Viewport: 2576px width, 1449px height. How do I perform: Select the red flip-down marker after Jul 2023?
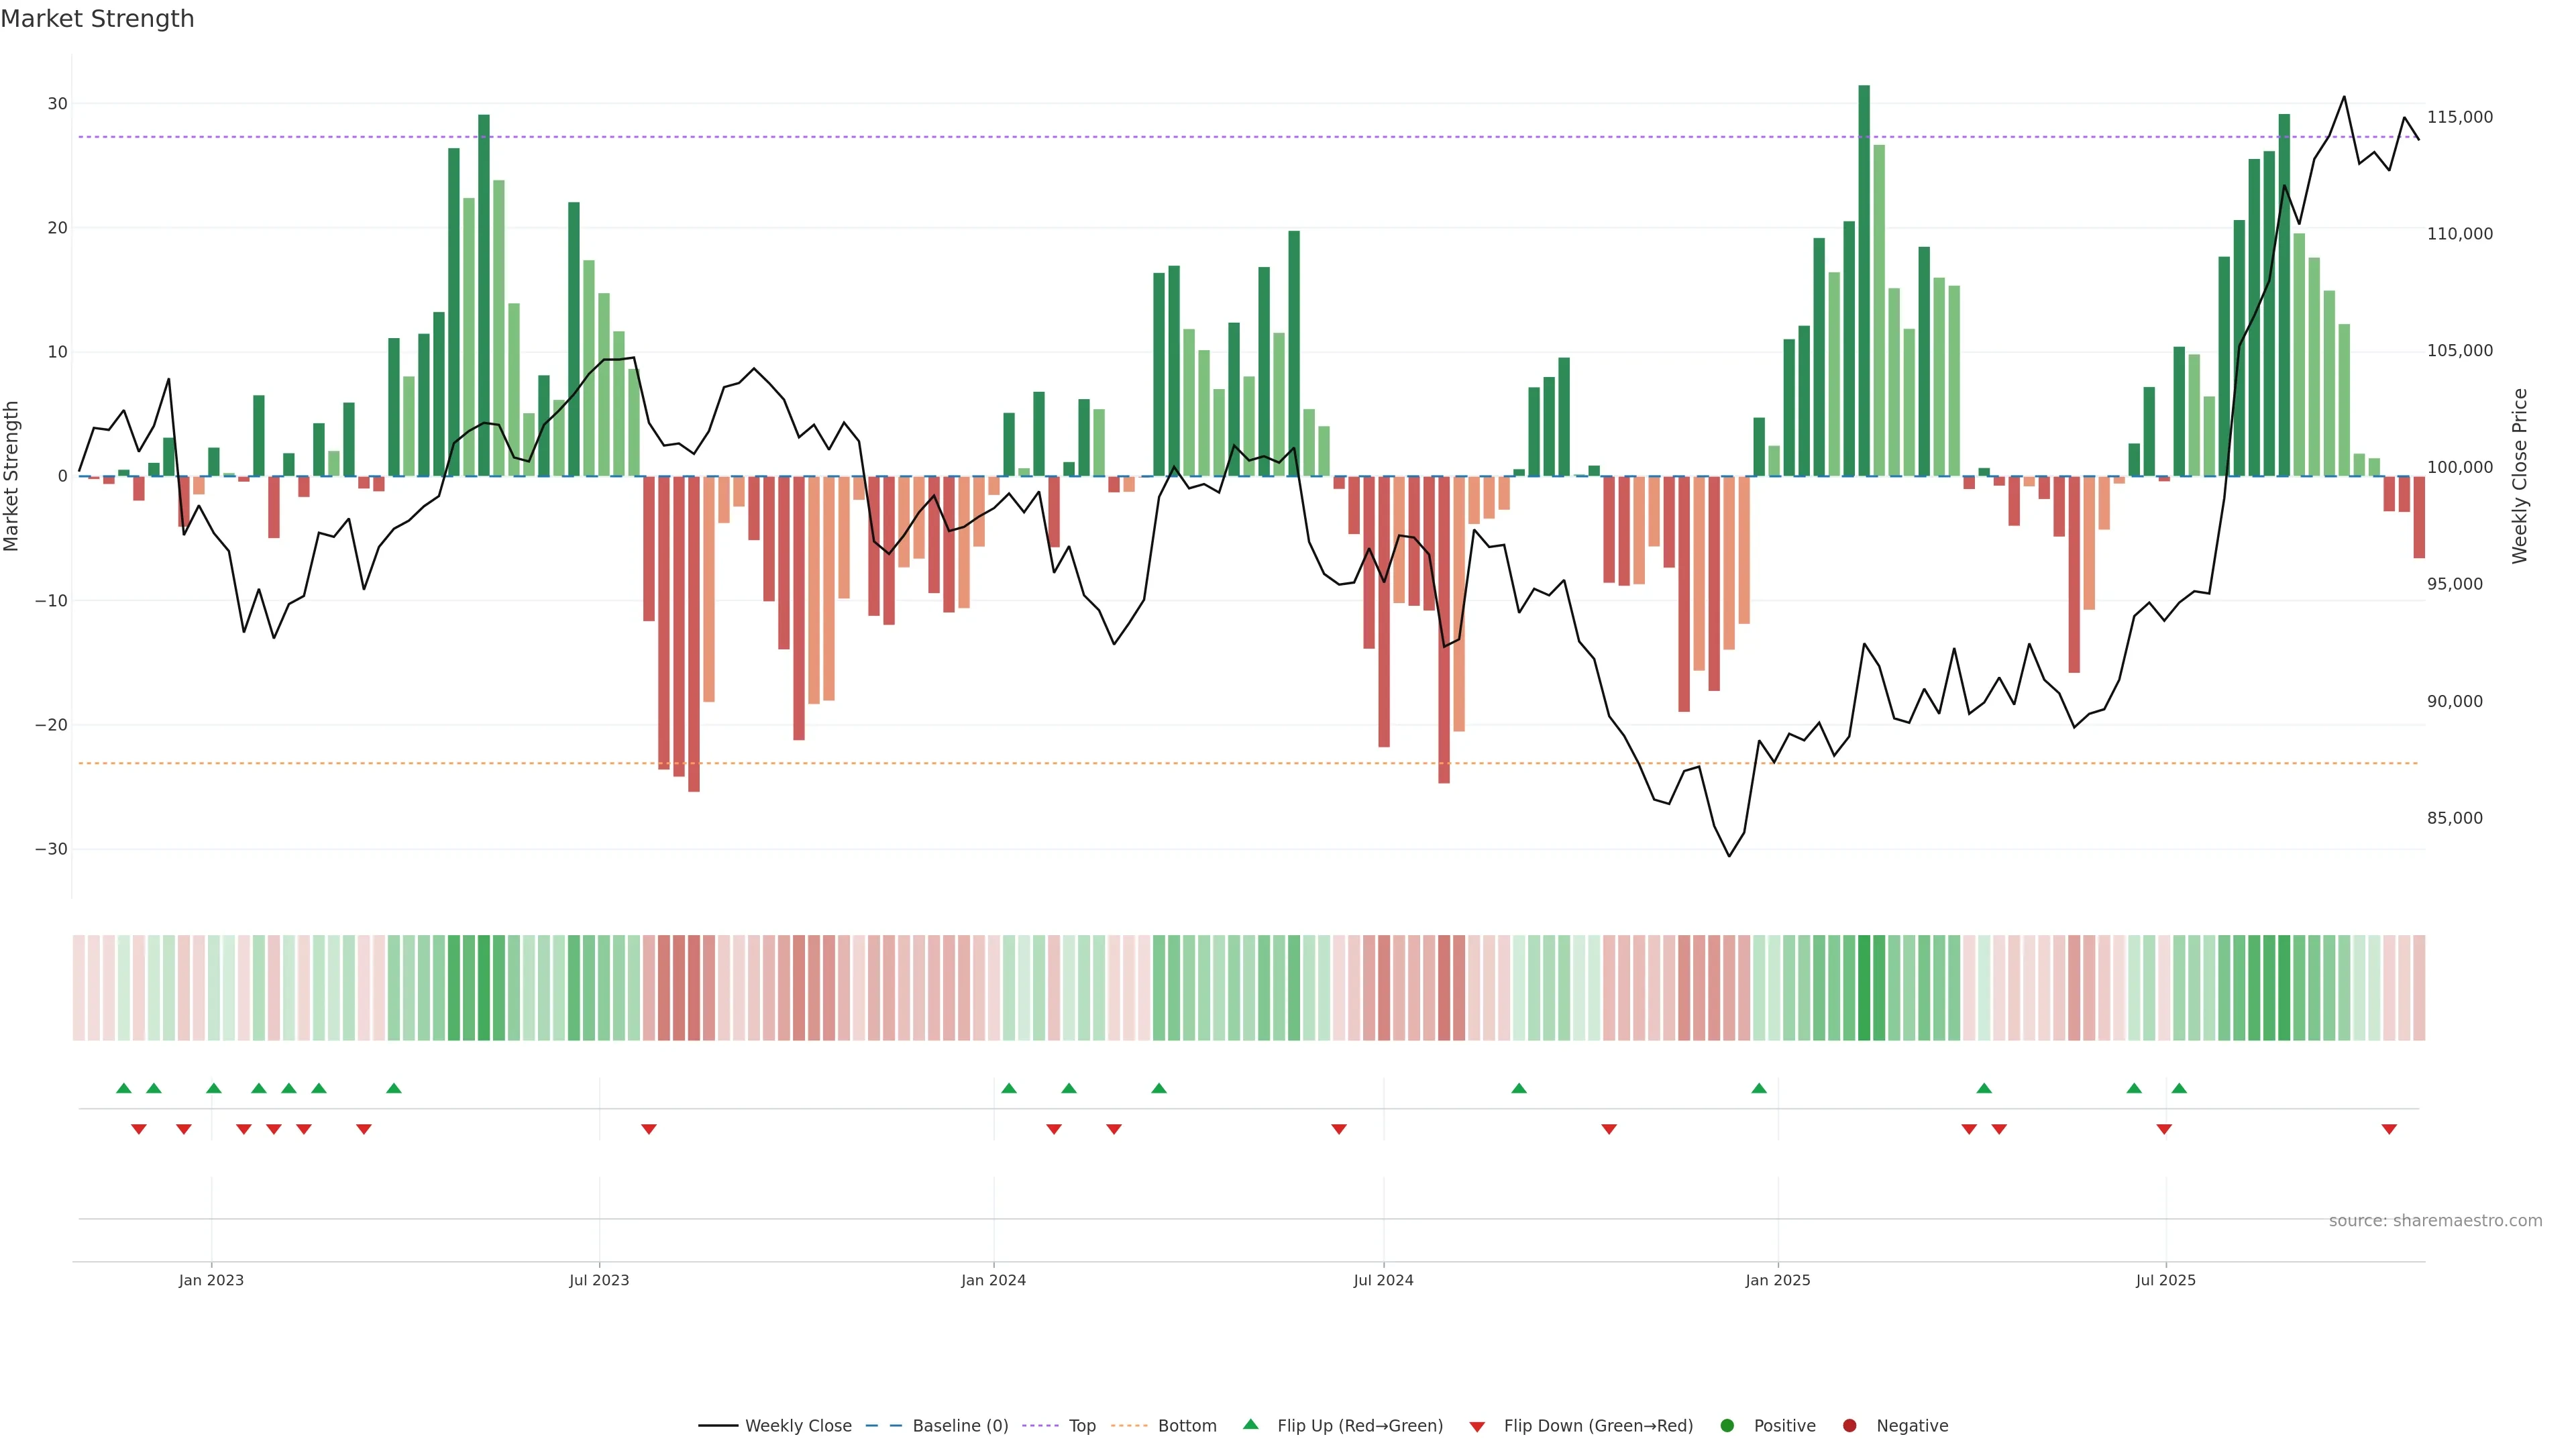click(649, 1129)
